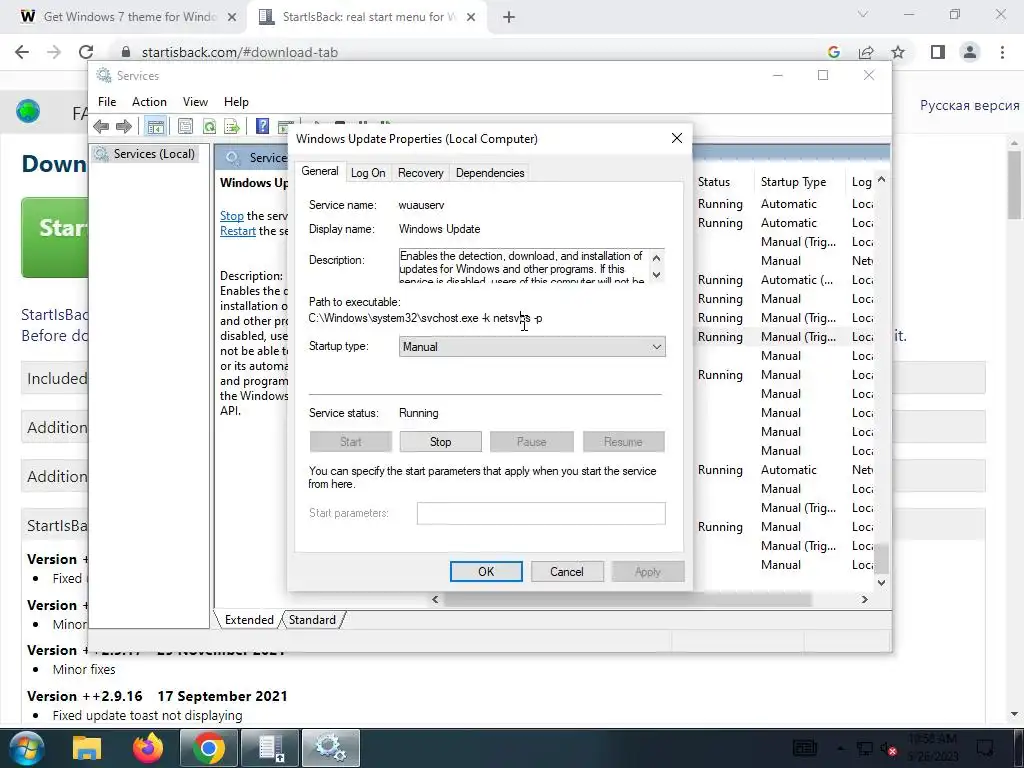Open the Help menu in Services
Viewport: 1024px width, 768px height.
pos(236,102)
